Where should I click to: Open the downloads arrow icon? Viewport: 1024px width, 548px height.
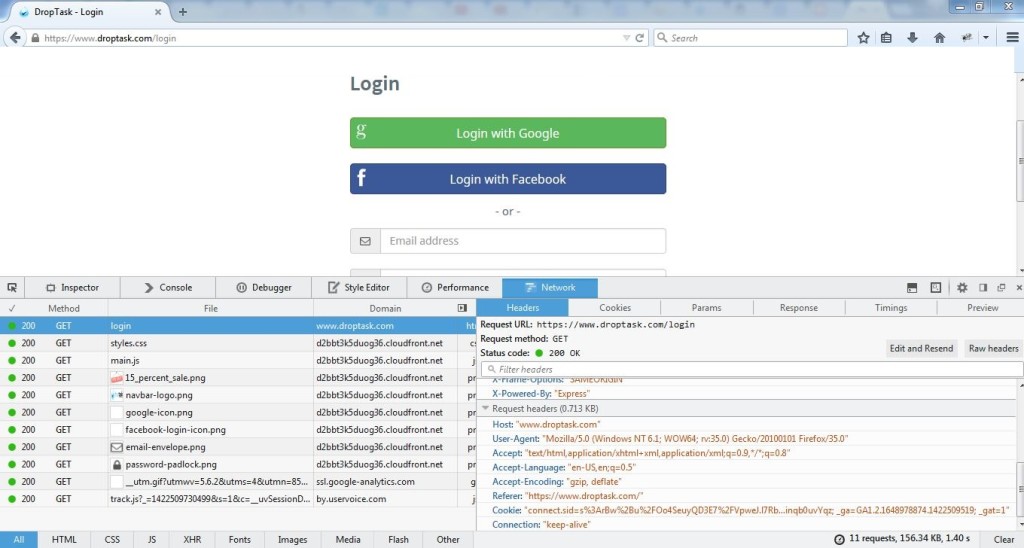pyautogui.click(x=912, y=38)
